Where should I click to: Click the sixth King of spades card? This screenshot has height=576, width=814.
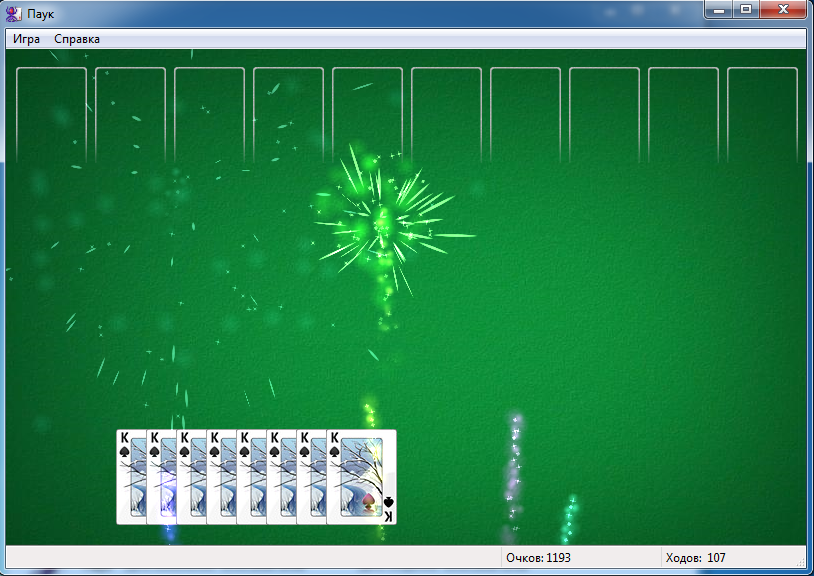[281, 477]
